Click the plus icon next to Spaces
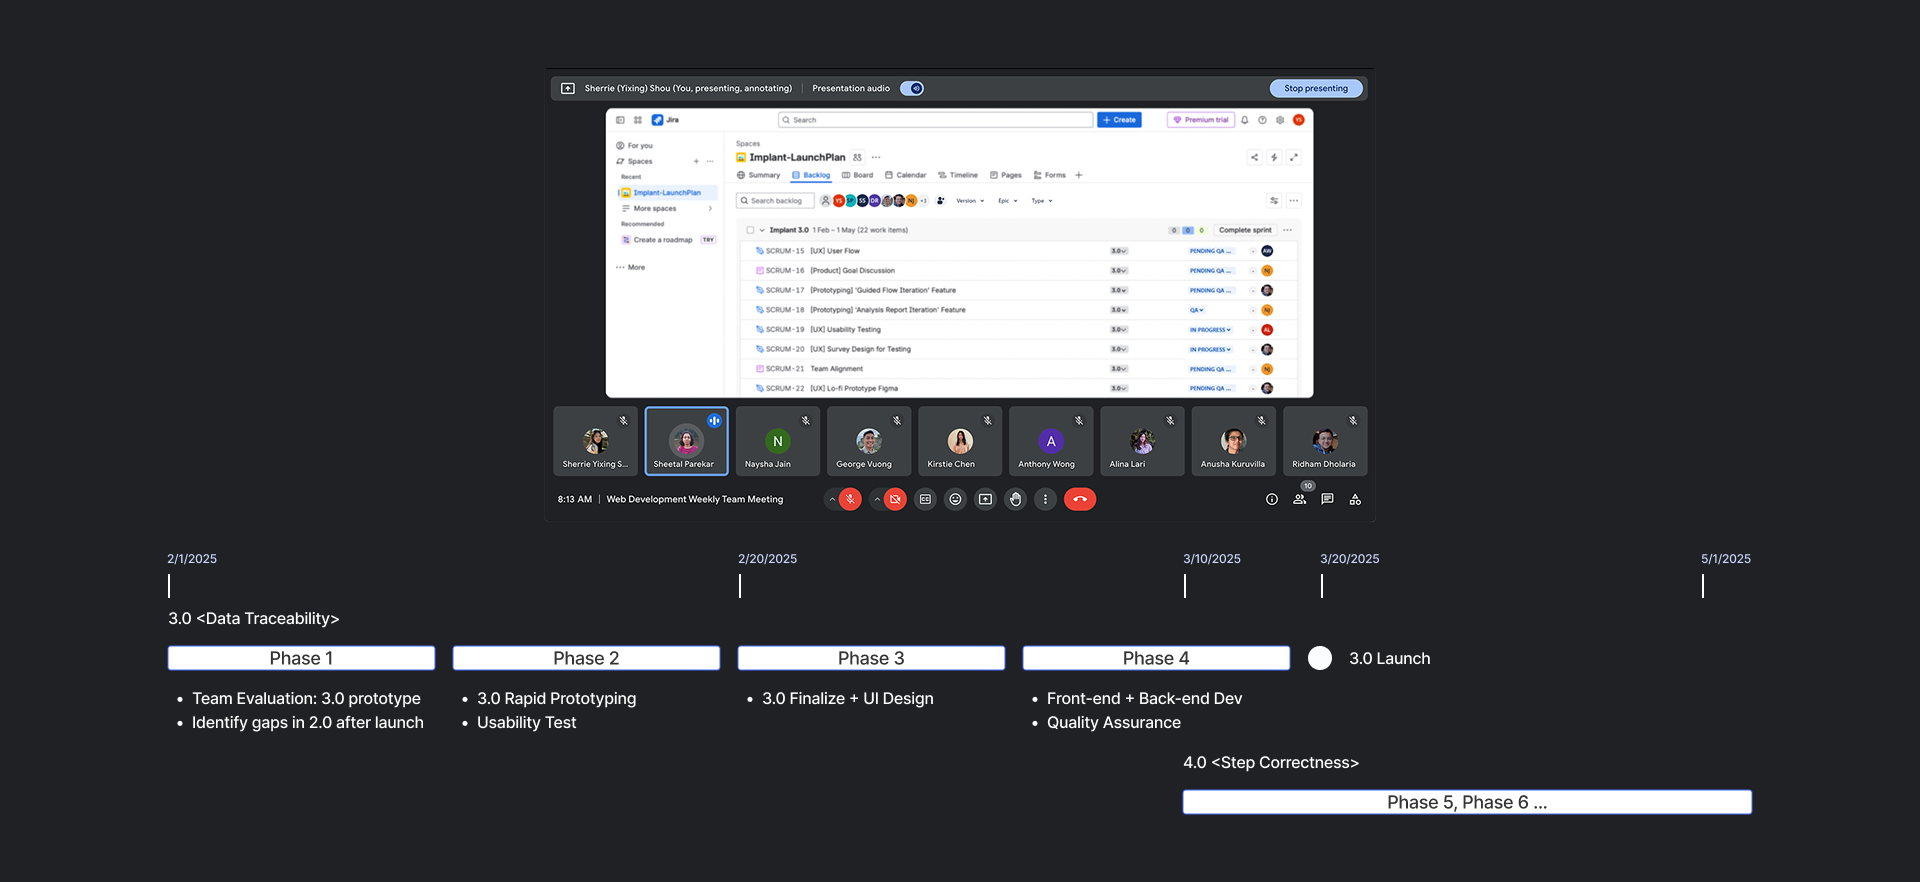Screen dimensions: 1920x882 (x=696, y=161)
